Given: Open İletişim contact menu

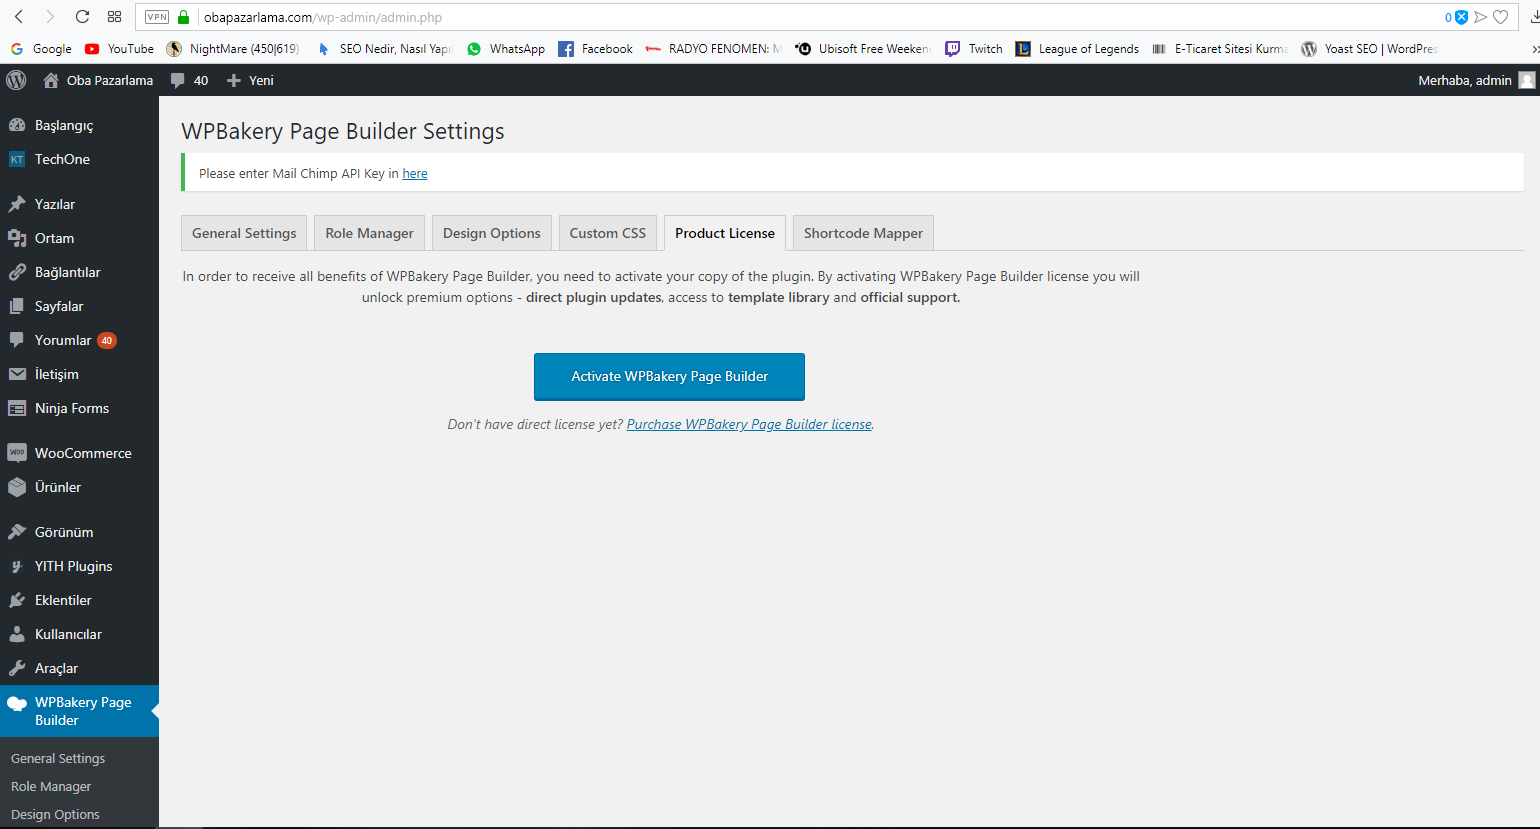Looking at the screenshot, I should pyautogui.click(x=79, y=374).
